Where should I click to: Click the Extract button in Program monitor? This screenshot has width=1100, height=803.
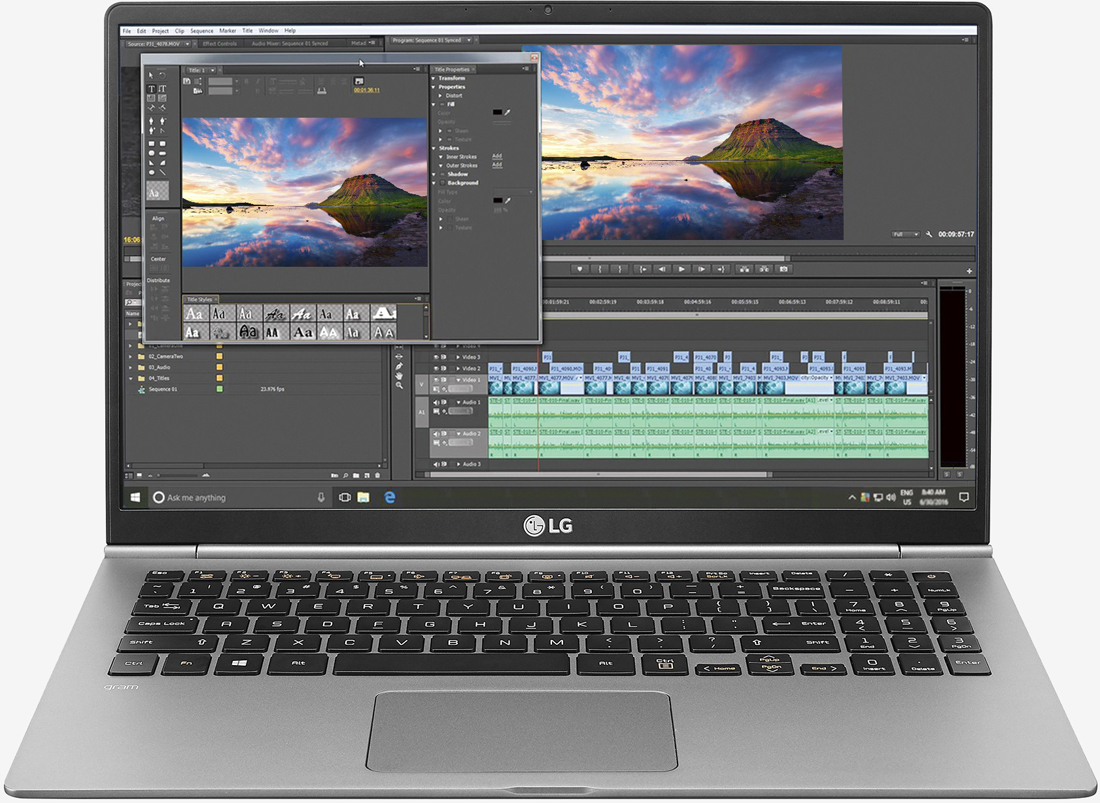765,269
